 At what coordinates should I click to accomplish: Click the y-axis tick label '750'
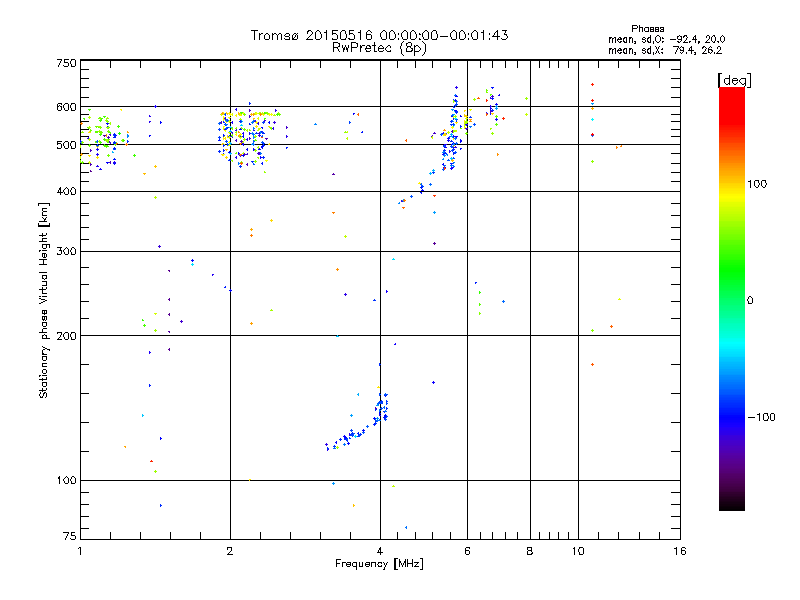coord(66,63)
